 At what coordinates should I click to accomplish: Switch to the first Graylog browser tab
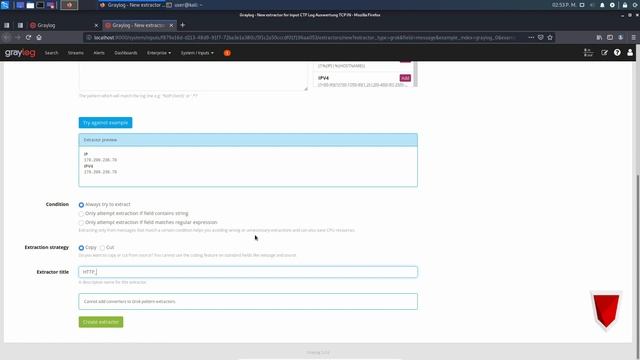click(64, 25)
